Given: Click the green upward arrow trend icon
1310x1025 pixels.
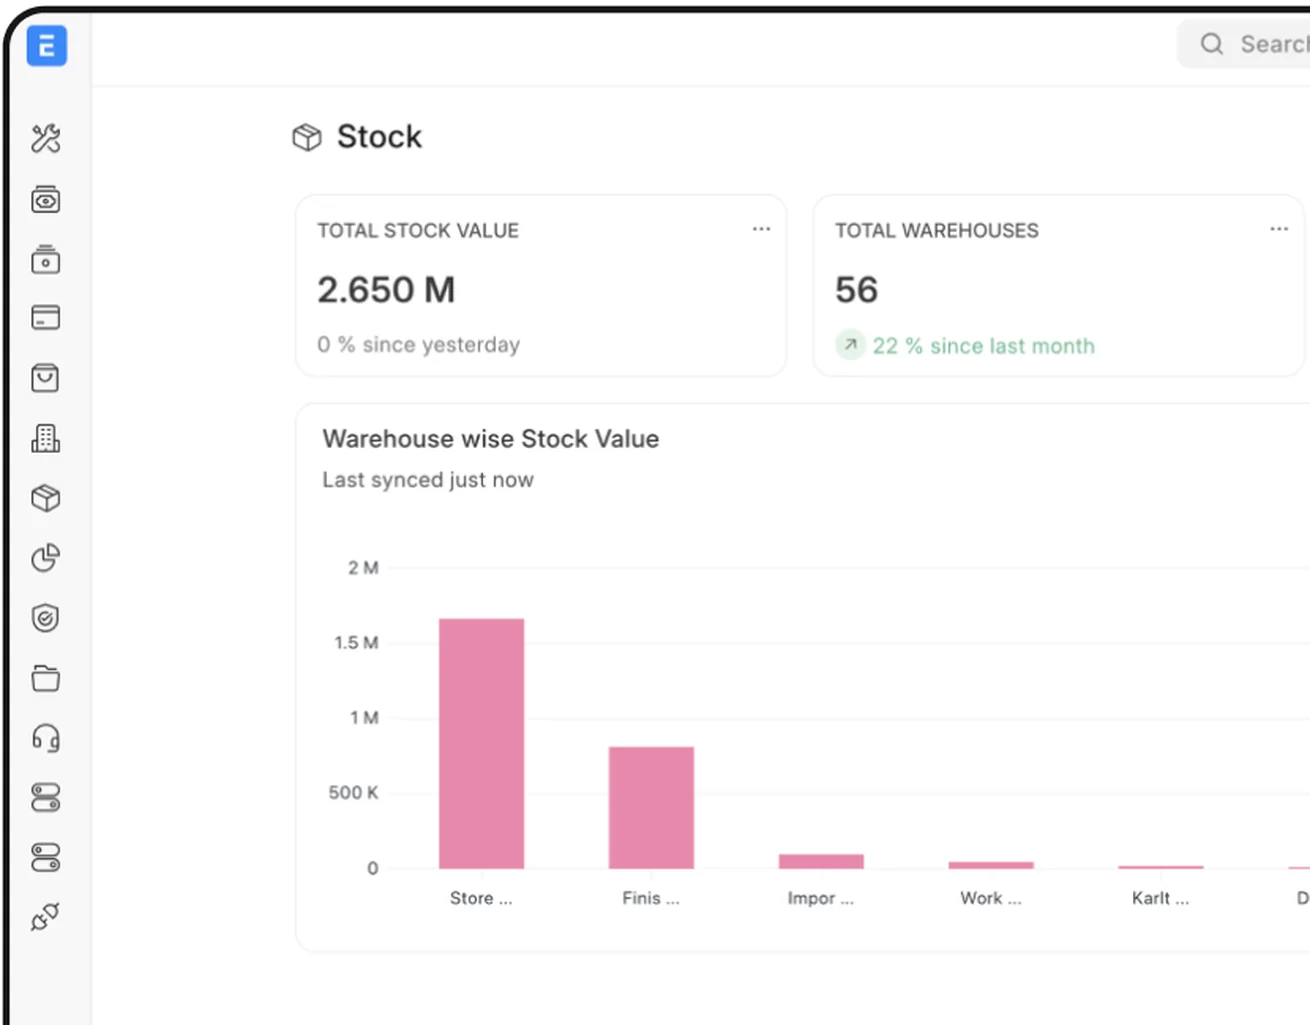Looking at the screenshot, I should (x=850, y=345).
